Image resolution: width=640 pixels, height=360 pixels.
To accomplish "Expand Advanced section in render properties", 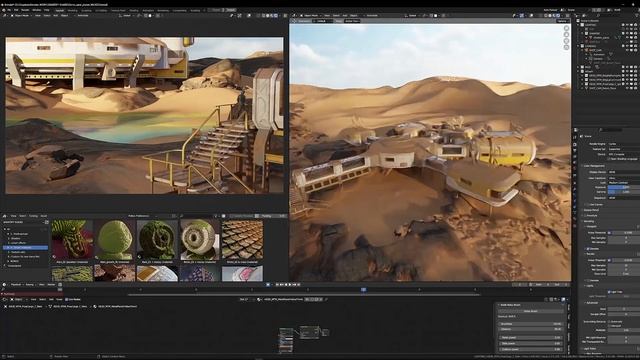I will point(591,303).
